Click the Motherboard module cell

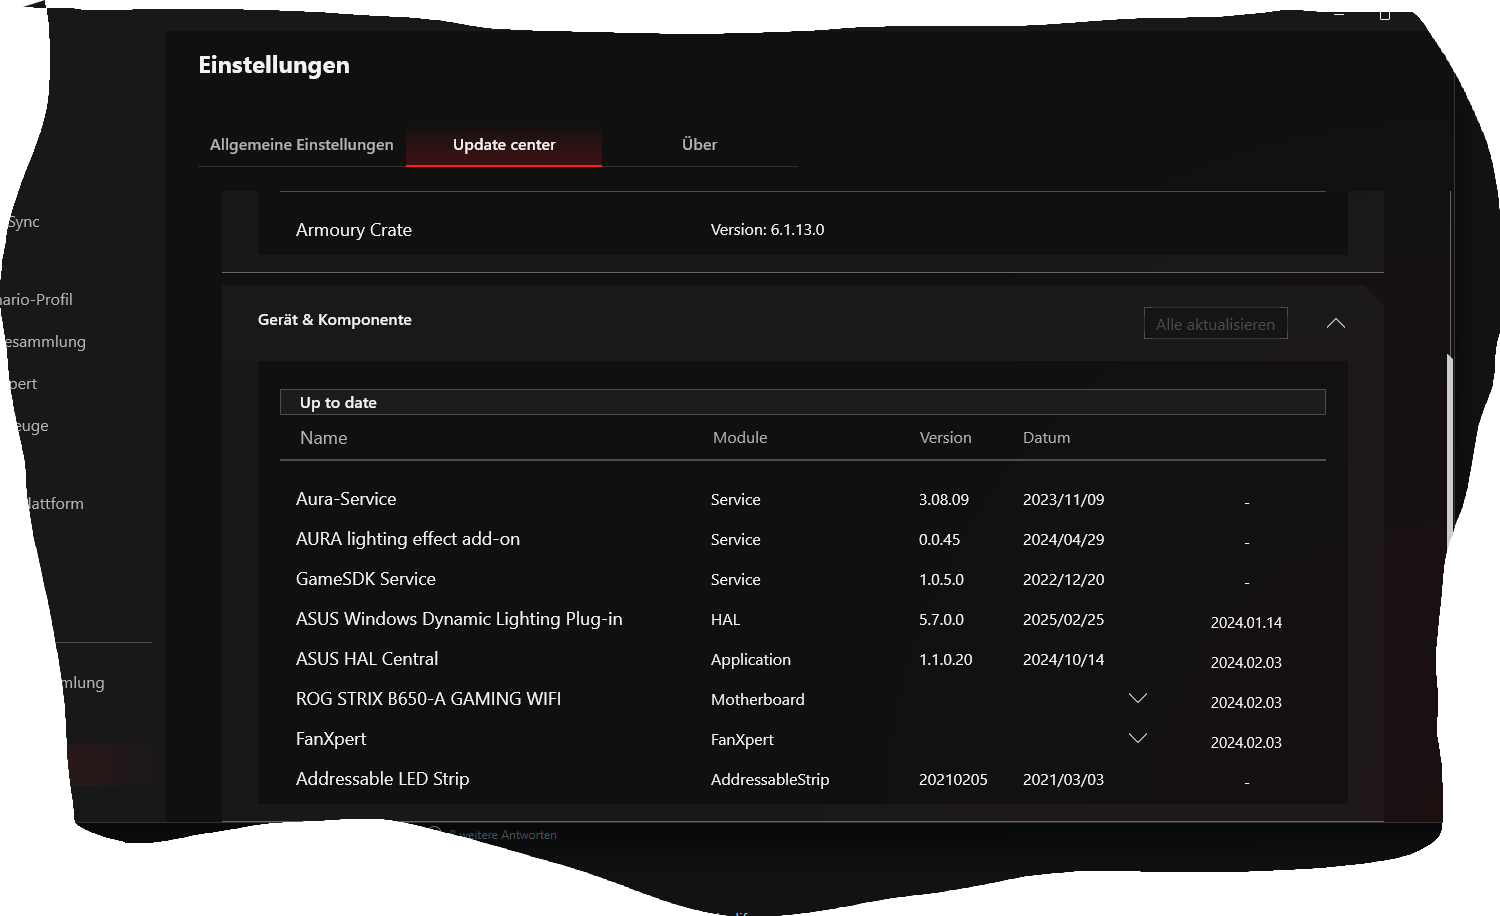click(757, 700)
